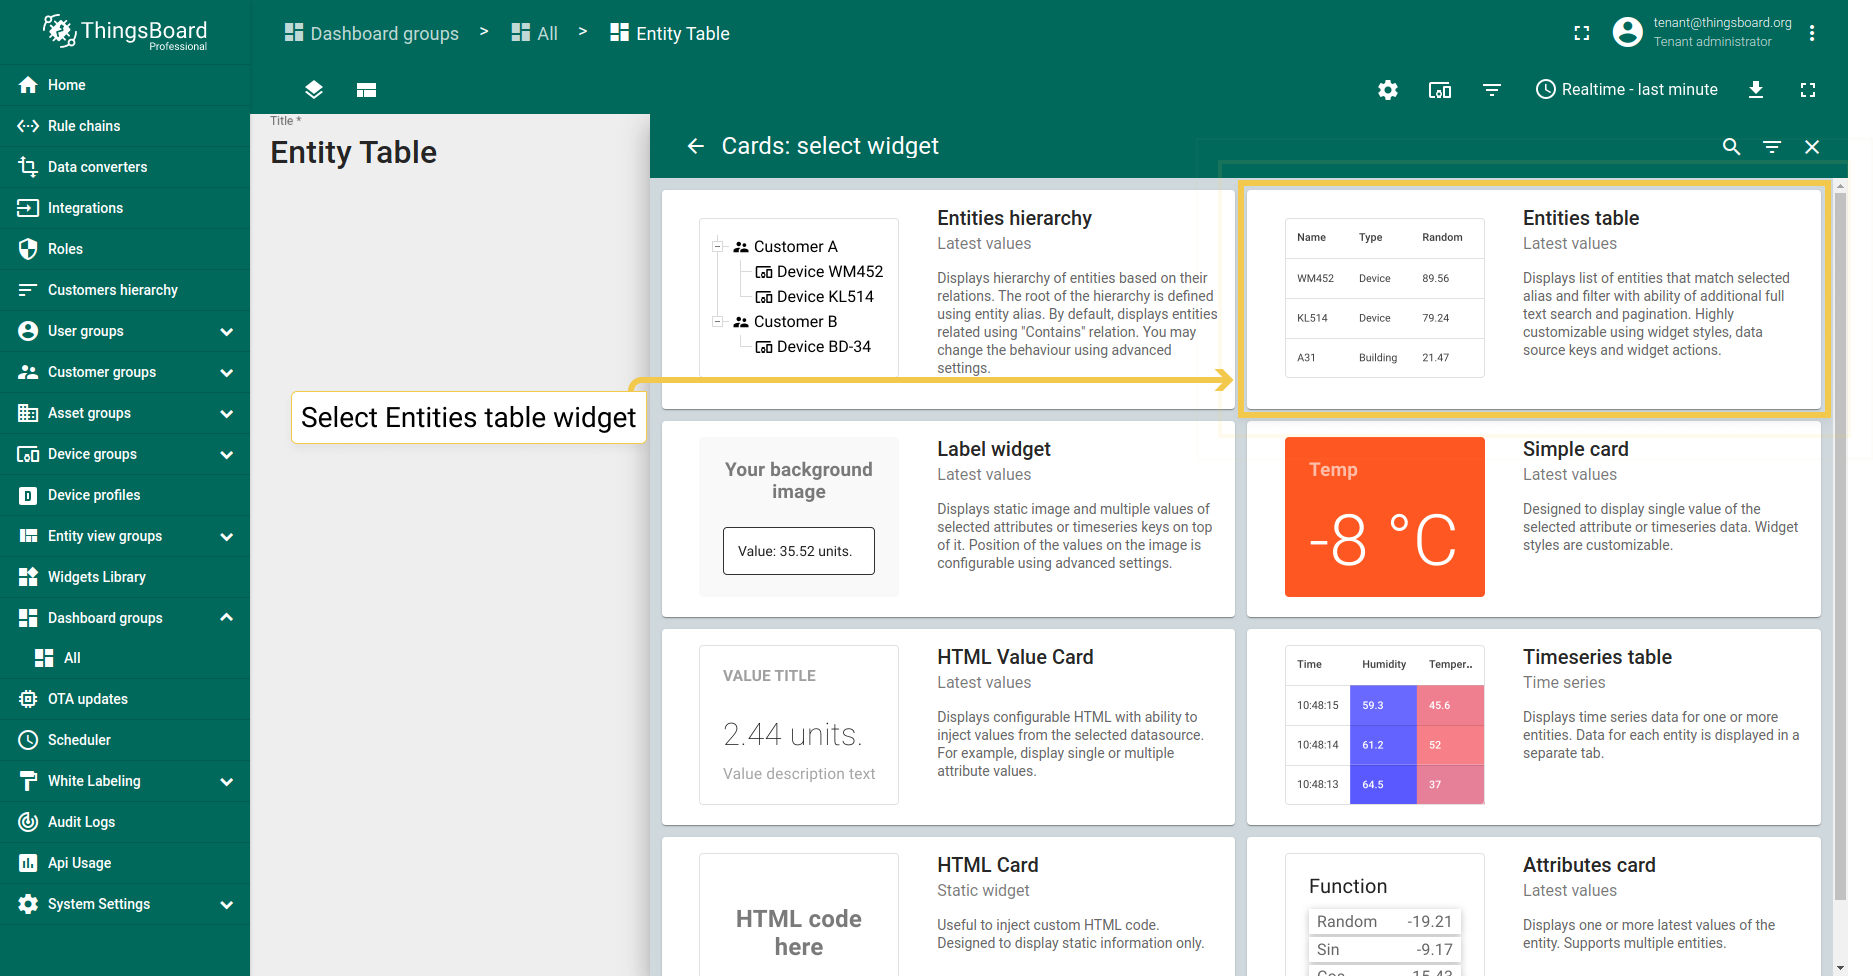Click Entity Table breadcrumb
The image size is (1873, 976).
[670, 33]
